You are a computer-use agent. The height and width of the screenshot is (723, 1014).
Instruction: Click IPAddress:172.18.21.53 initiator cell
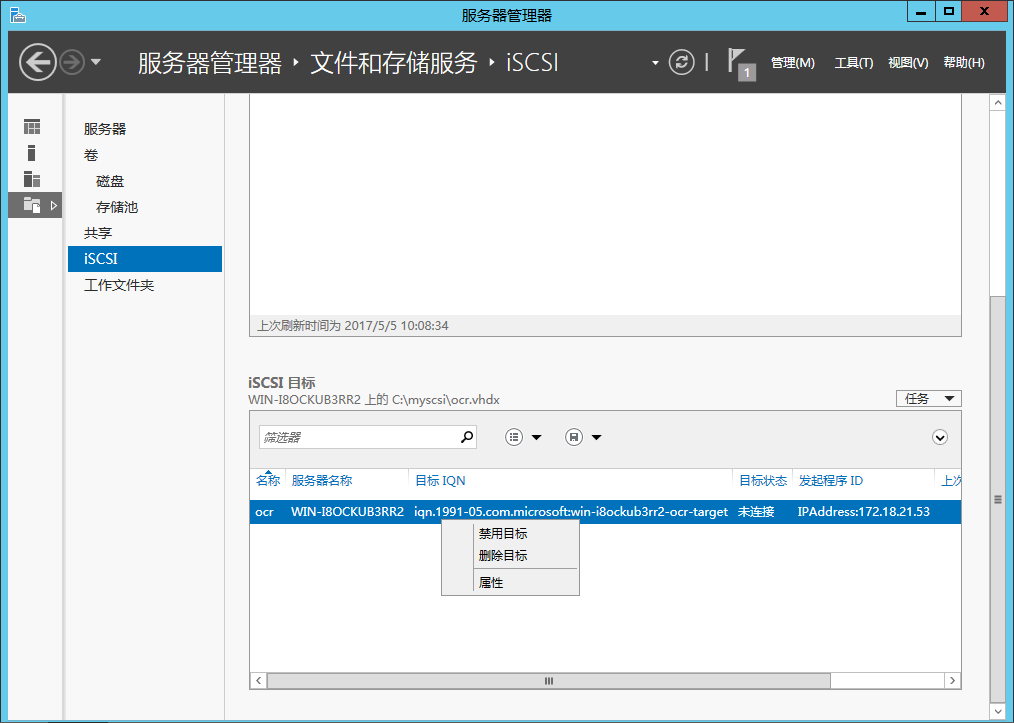(x=863, y=512)
